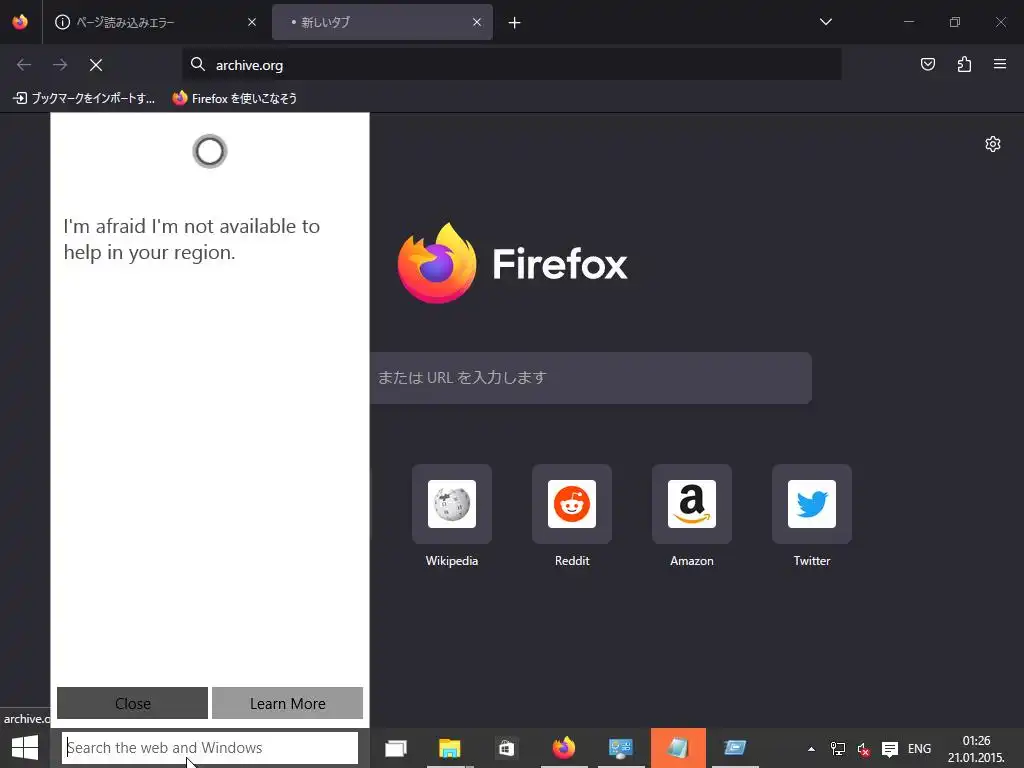Open the Firefox hamburger application menu

click(1000, 64)
